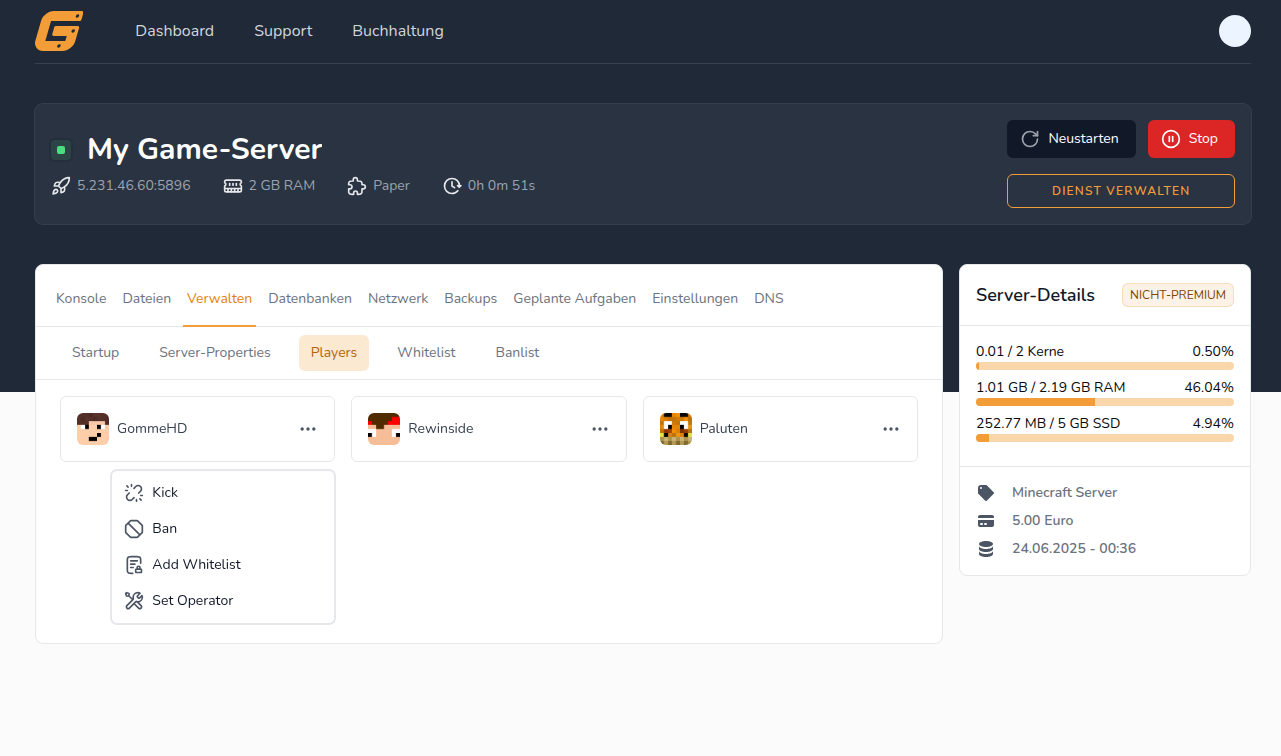Image resolution: width=1281 pixels, height=756 pixels.
Task: Click the Set Operator tools icon
Action: [133, 600]
